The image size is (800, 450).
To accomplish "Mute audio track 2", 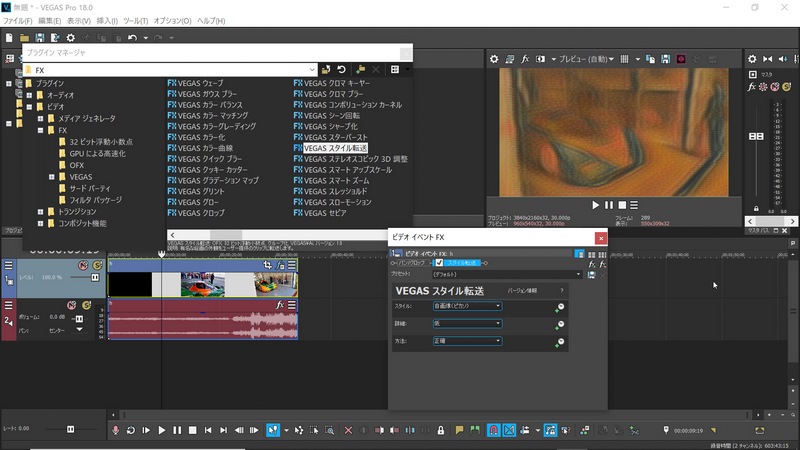I will [x=72, y=305].
